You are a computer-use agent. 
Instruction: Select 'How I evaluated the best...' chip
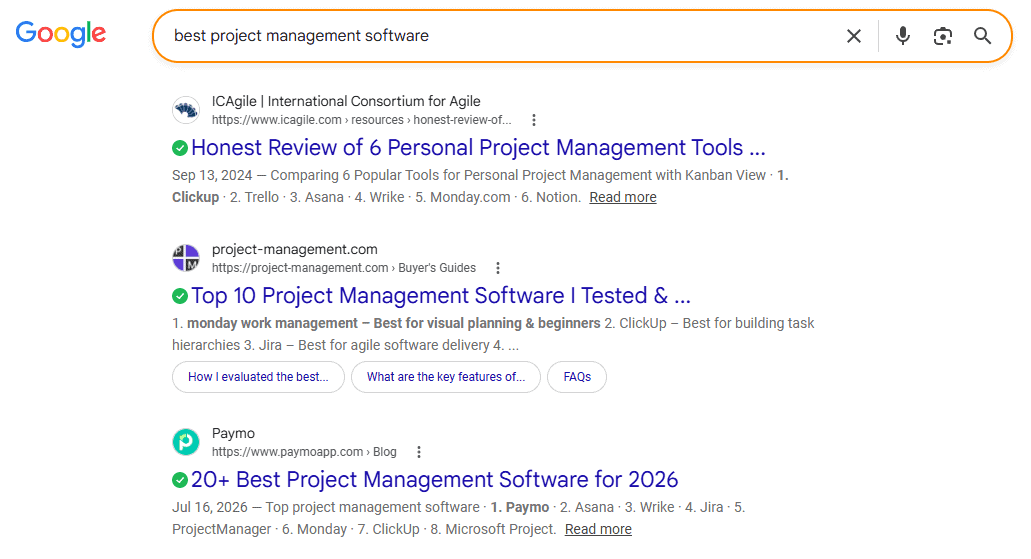pos(258,377)
